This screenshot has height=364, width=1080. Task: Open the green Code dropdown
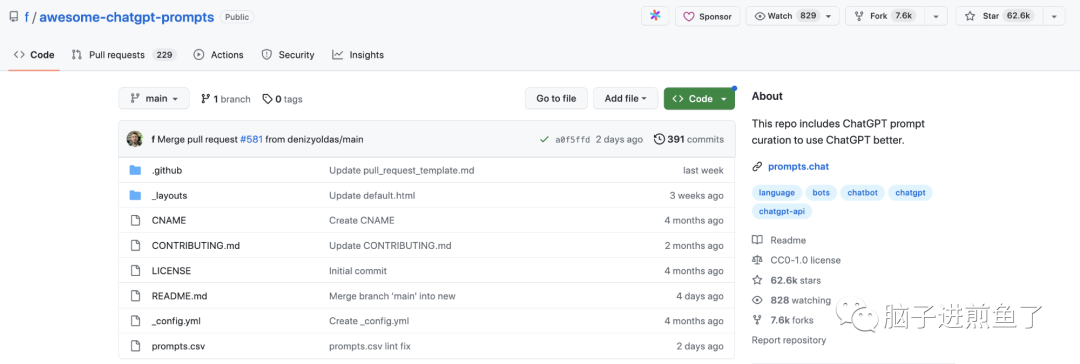coord(699,99)
